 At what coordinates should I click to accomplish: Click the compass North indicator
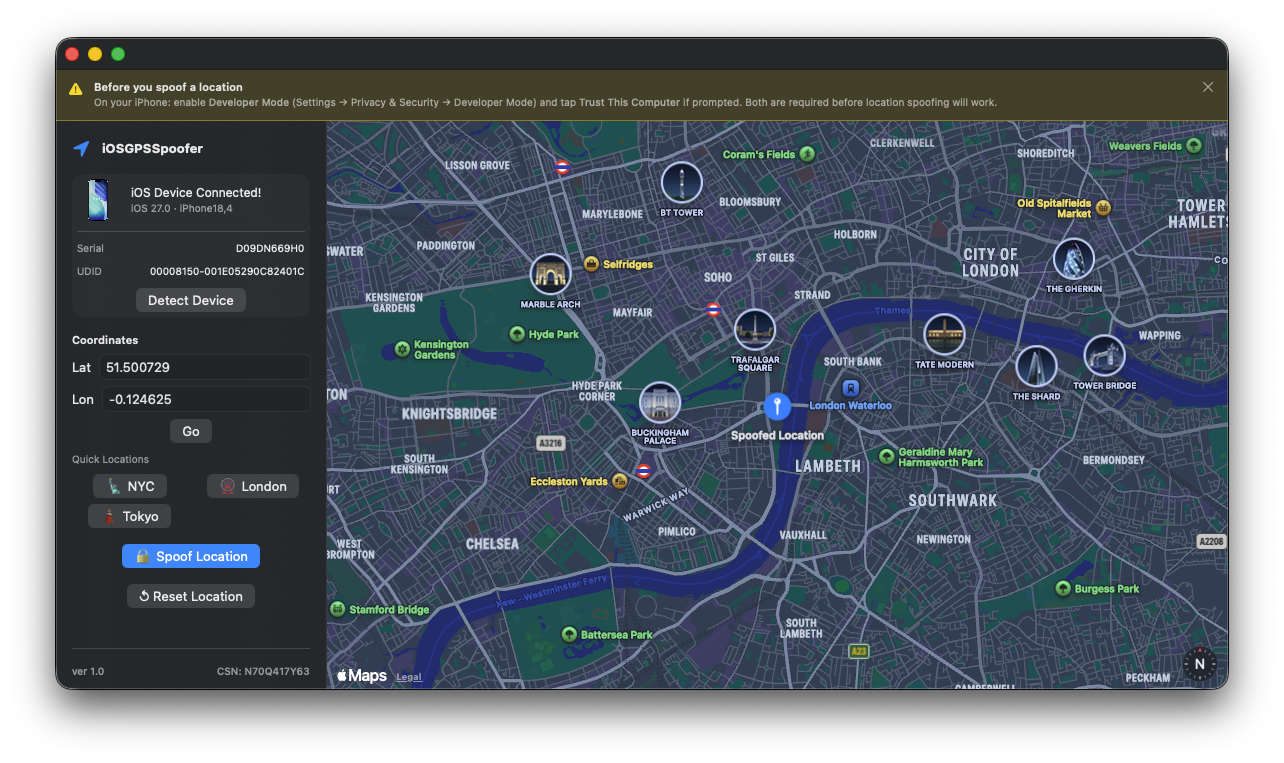1200,663
